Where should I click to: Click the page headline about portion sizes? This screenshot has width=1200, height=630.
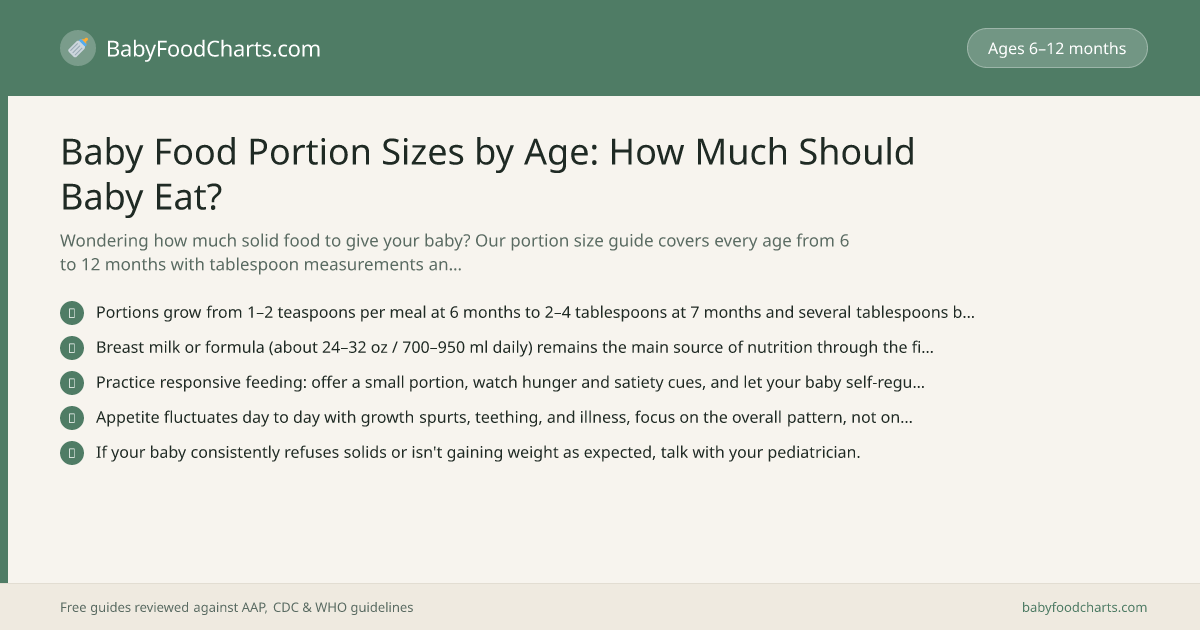click(x=488, y=174)
